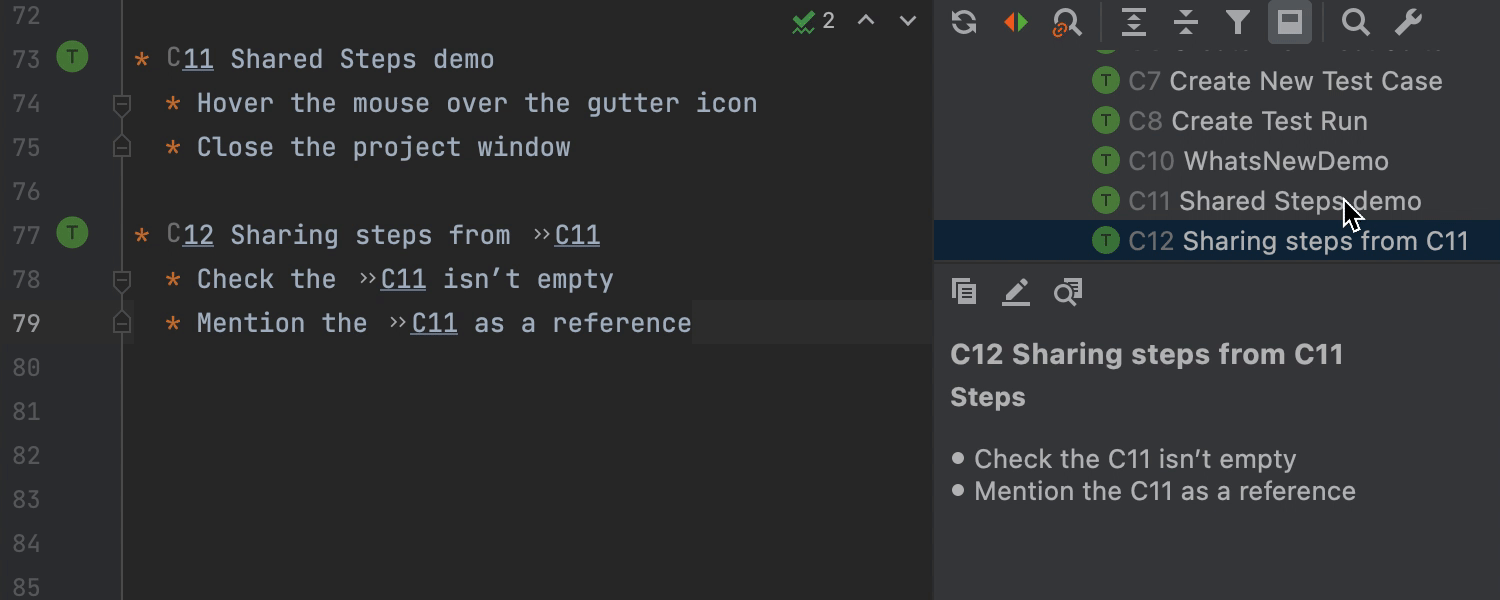Click the pencil edit icon
Image resolution: width=1500 pixels, height=600 pixels.
click(1016, 291)
